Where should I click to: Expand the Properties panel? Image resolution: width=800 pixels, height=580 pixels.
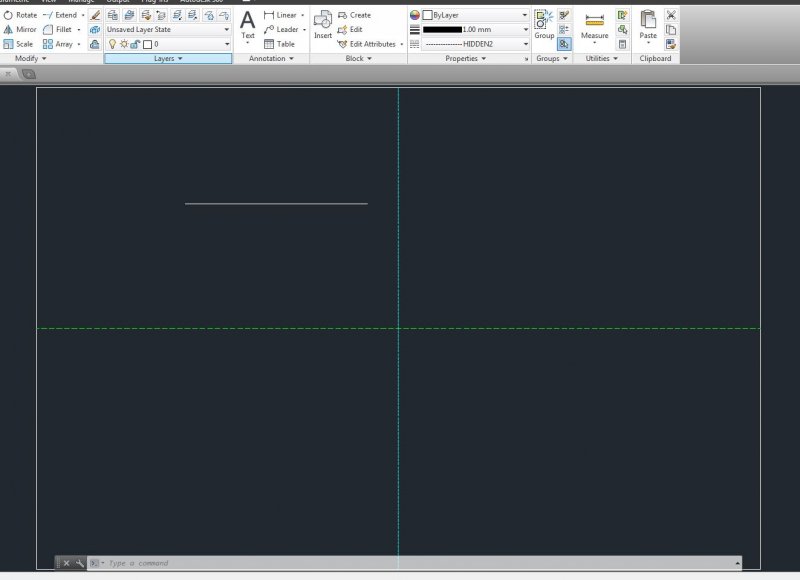pos(465,59)
